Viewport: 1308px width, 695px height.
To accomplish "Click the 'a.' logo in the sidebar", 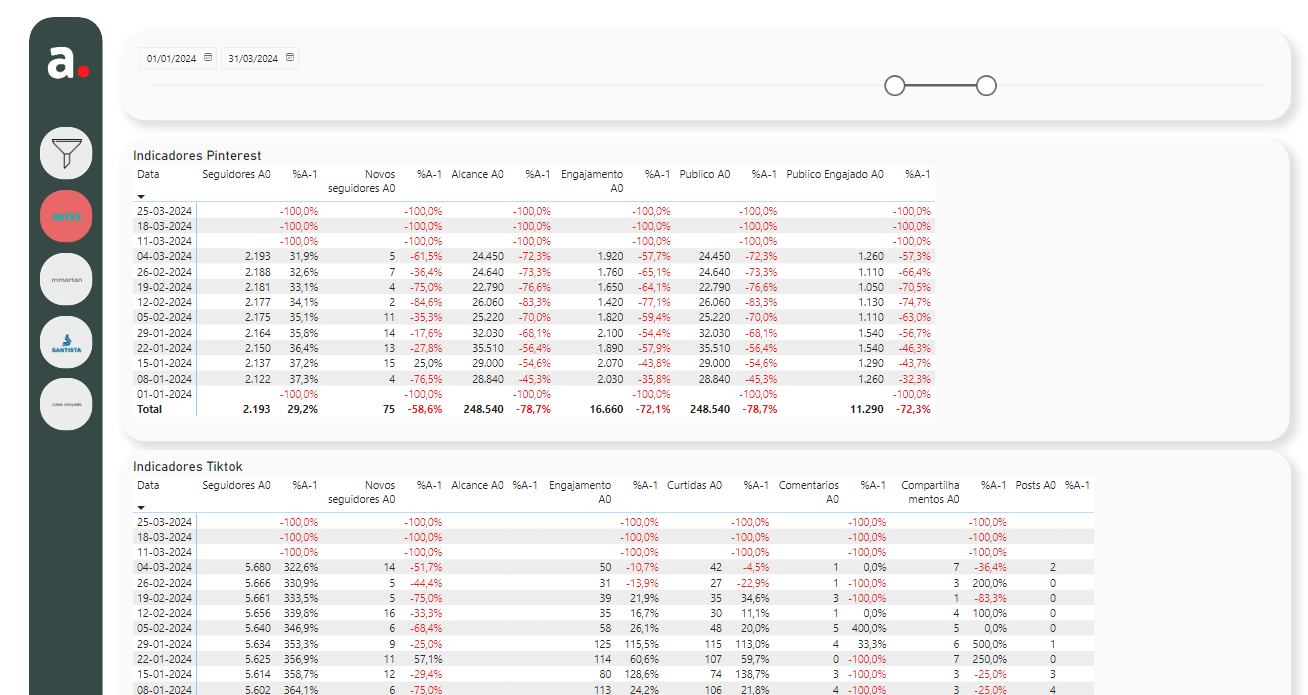I will (x=67, y=63).
